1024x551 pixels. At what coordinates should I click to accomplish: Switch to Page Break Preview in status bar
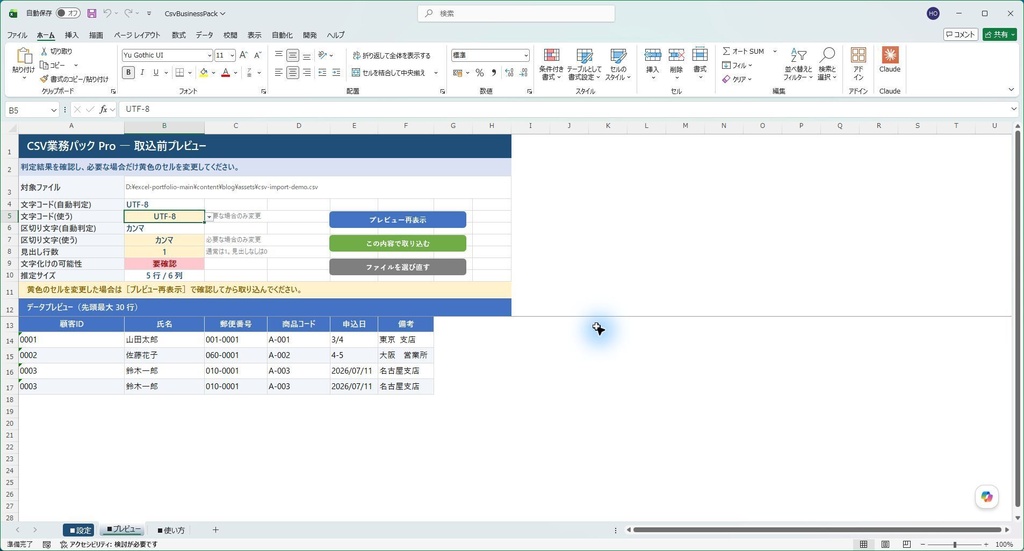click(906, 544)
